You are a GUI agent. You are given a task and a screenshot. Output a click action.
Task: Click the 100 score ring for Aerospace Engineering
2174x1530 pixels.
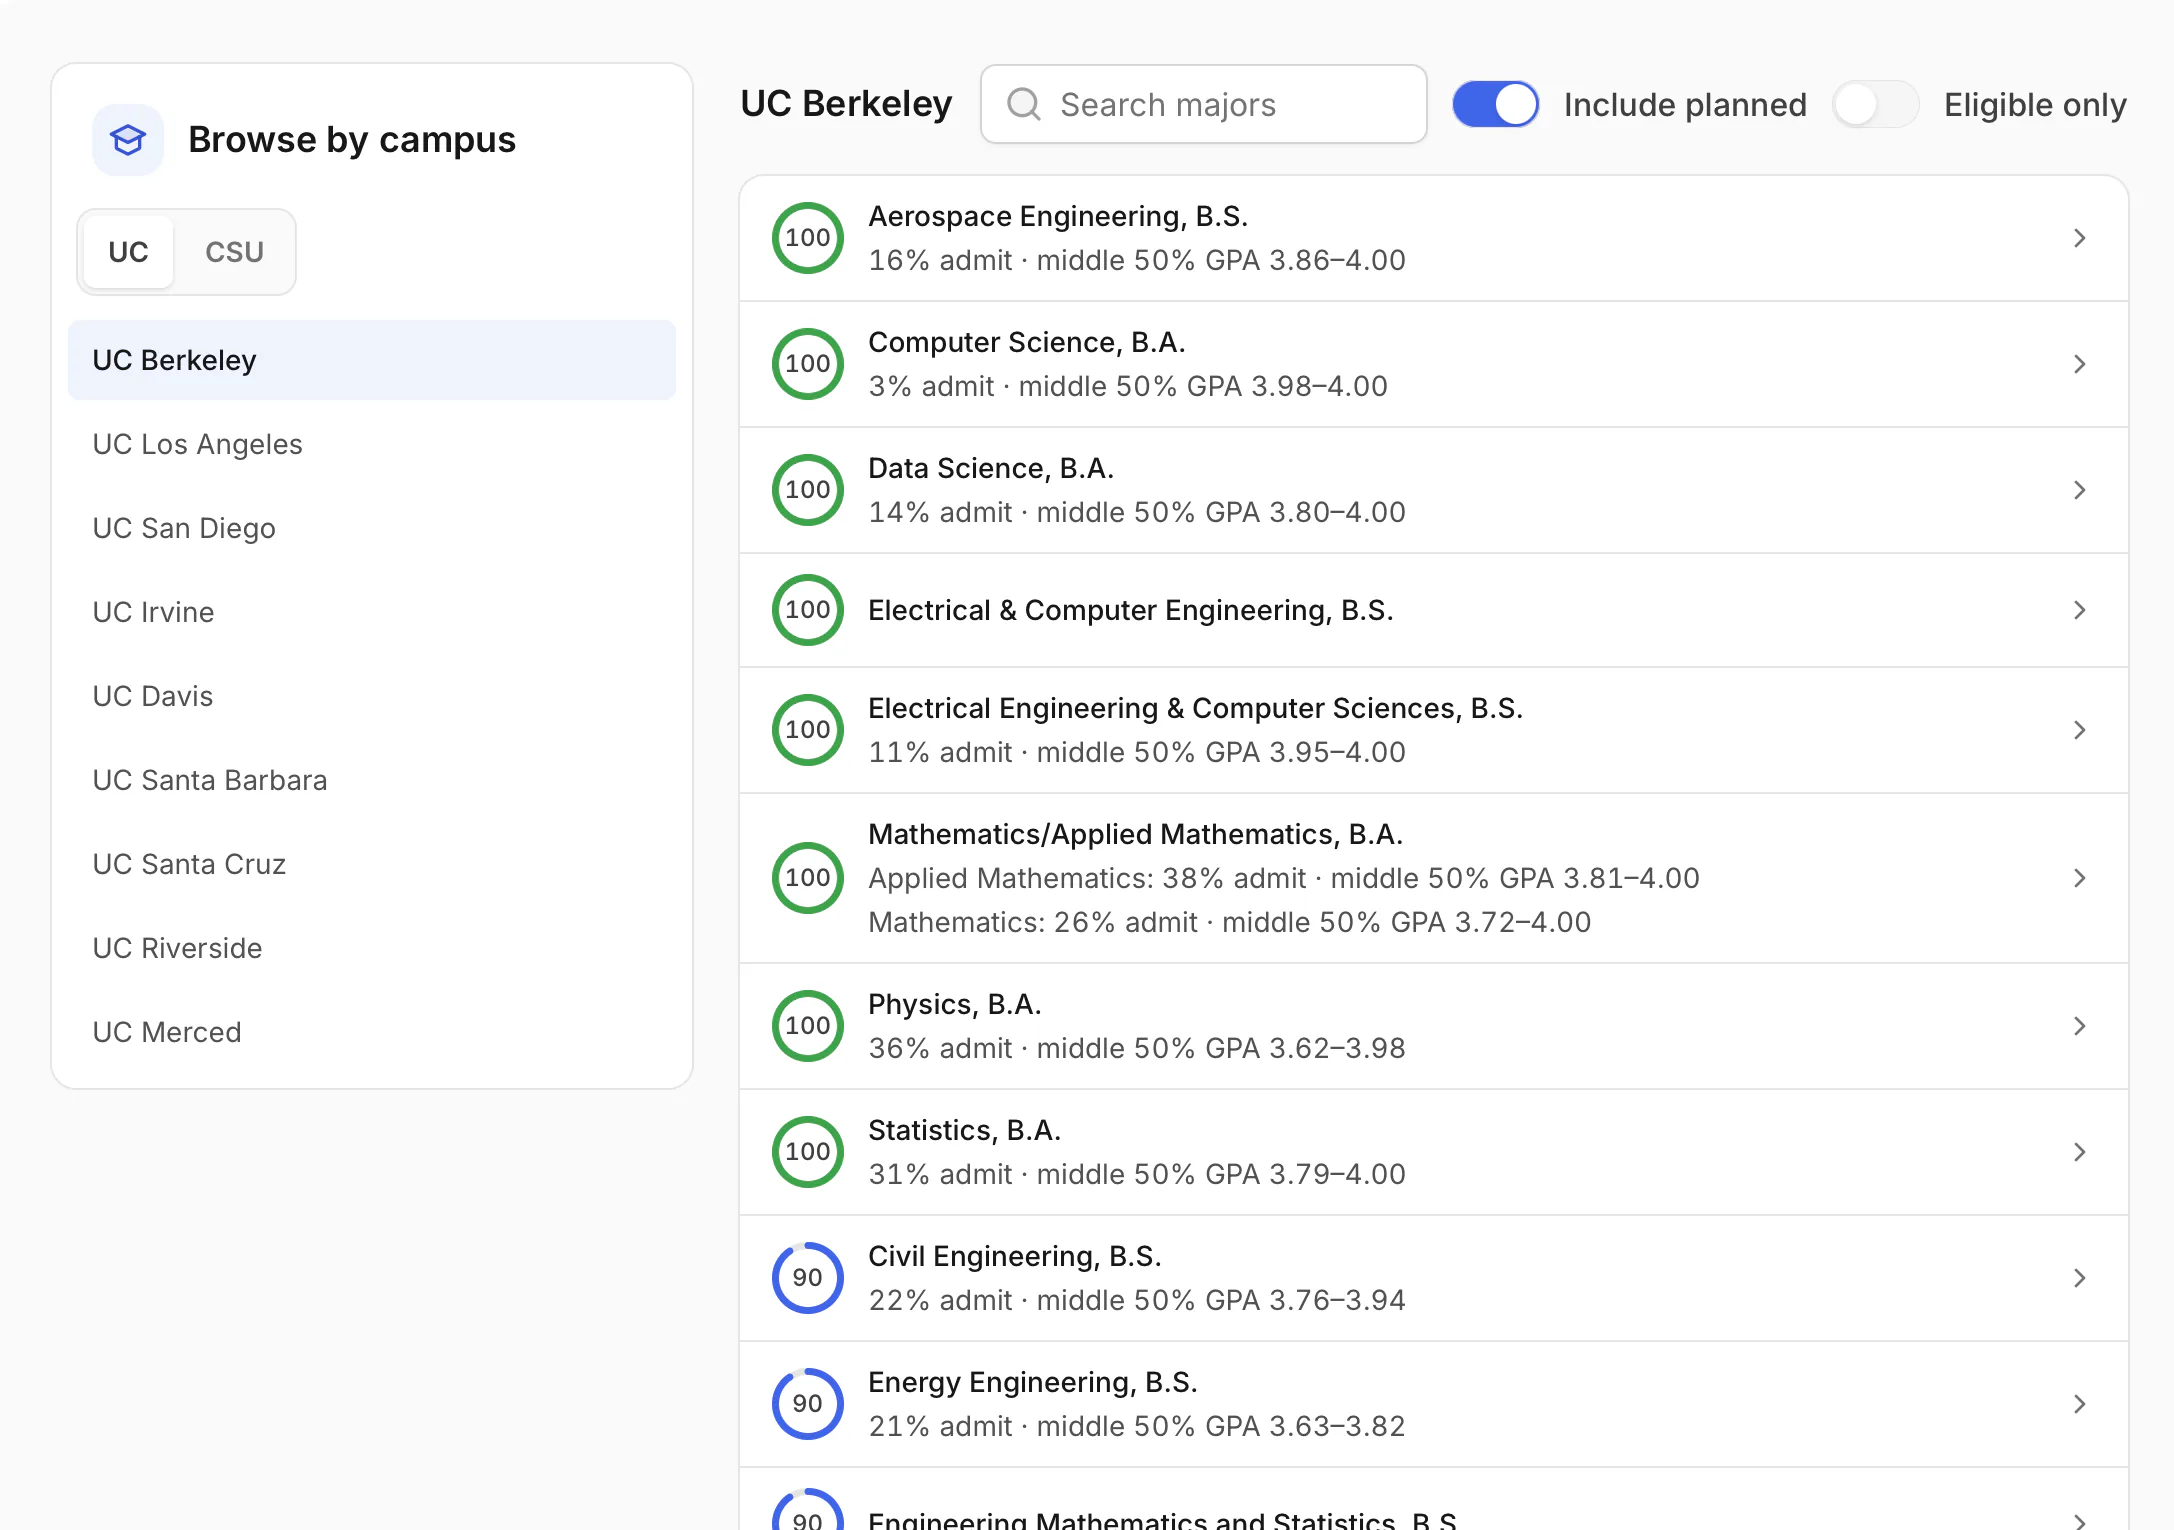(x=808, y=238)
